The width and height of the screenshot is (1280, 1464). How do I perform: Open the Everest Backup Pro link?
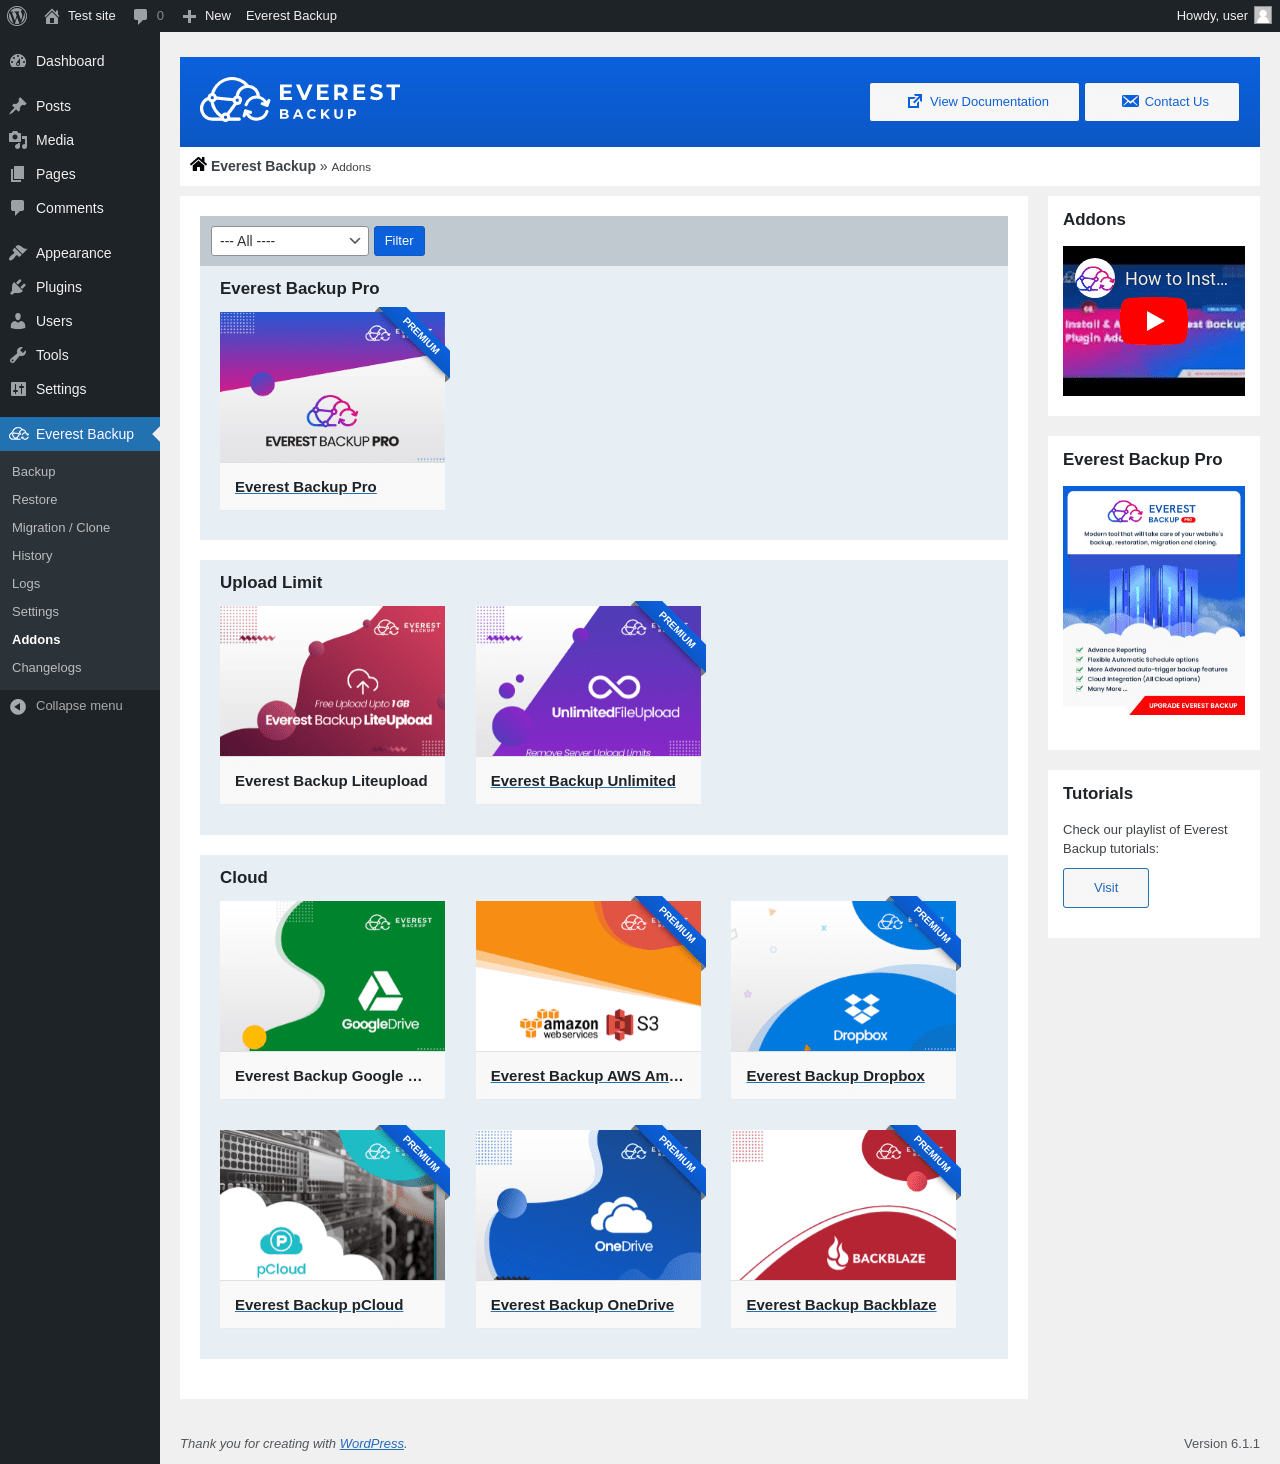pyautogui.click(x=306, y=487)
